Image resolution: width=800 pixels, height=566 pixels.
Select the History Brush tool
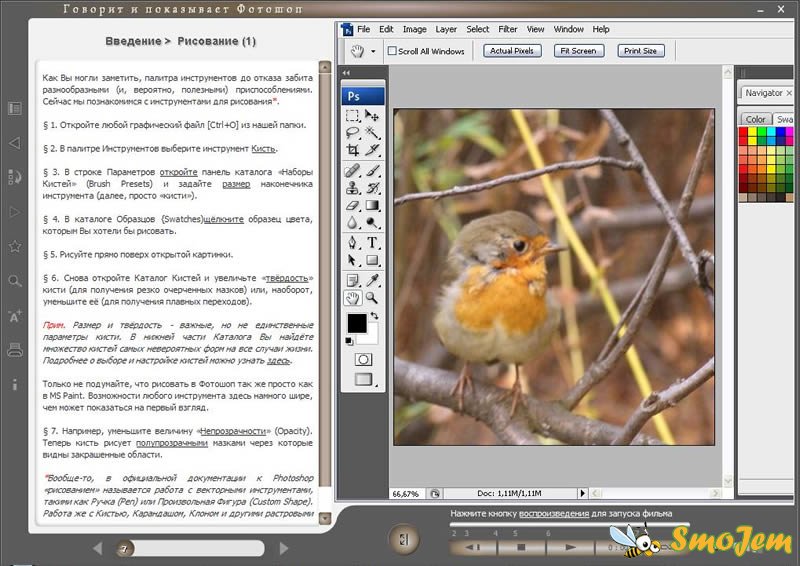pos(372,188)
